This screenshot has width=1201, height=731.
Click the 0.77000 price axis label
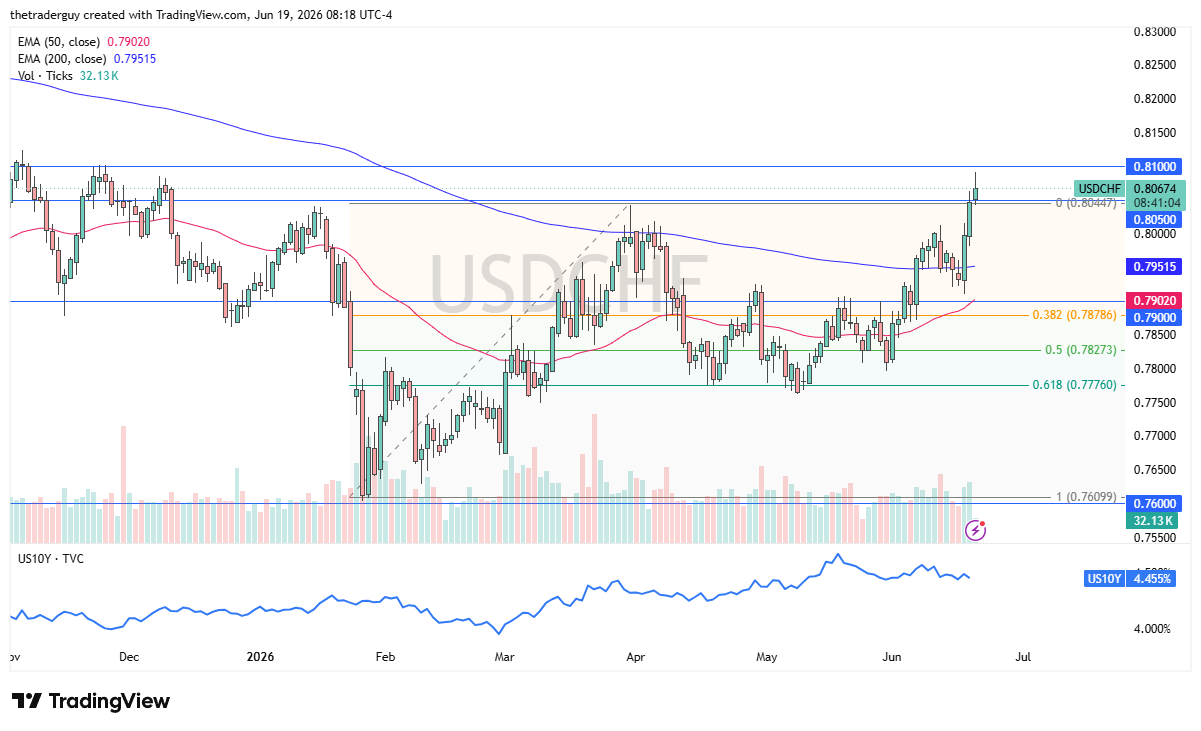coord(1154,435)
